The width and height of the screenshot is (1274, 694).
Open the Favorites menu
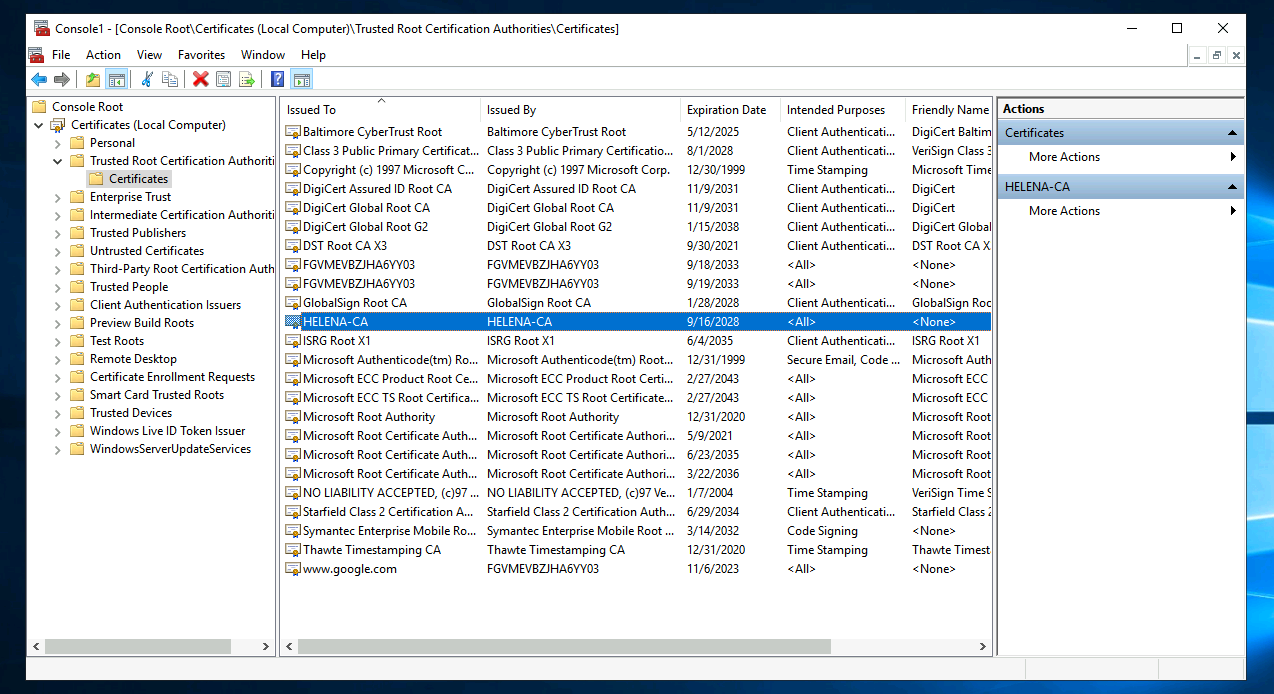pyautogui.click(x=201, y=55)
